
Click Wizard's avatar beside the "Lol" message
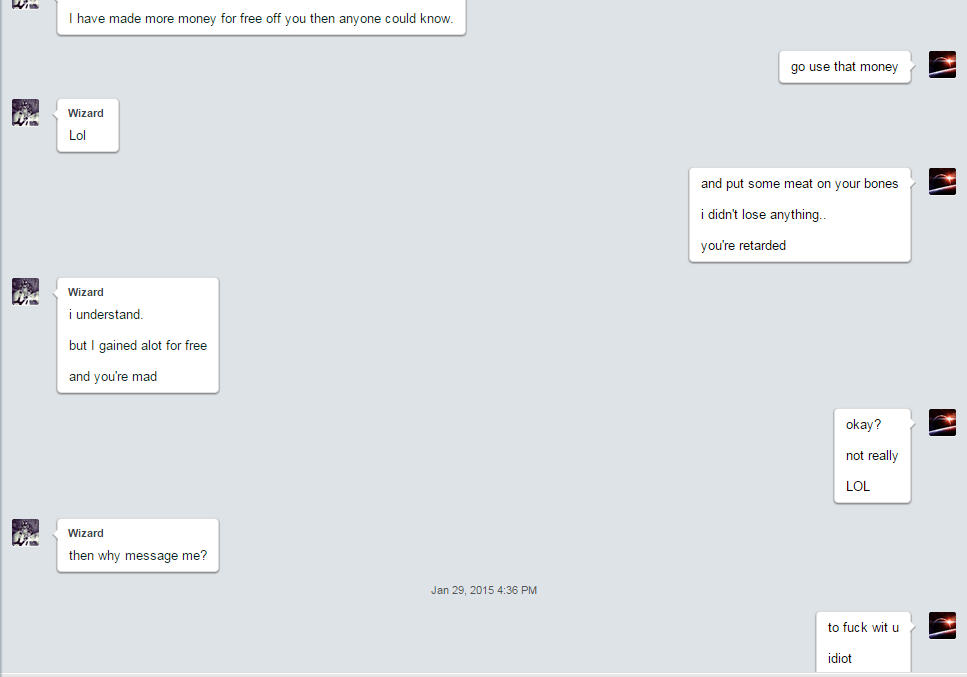(25, 112)
